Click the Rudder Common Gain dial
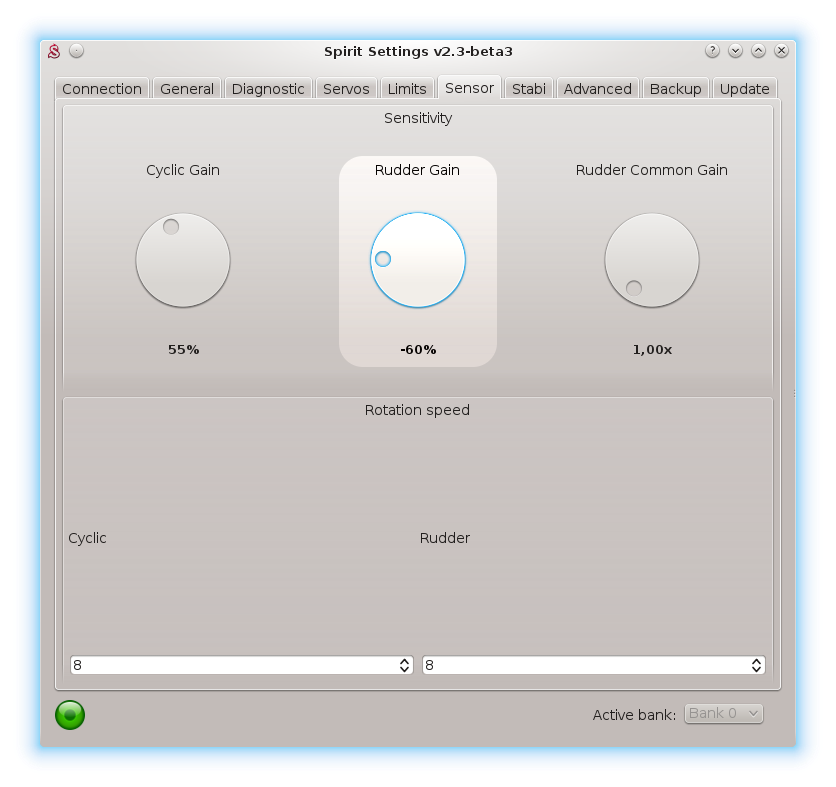The width and height of the screenshot is (836, 787). point(652,260)
